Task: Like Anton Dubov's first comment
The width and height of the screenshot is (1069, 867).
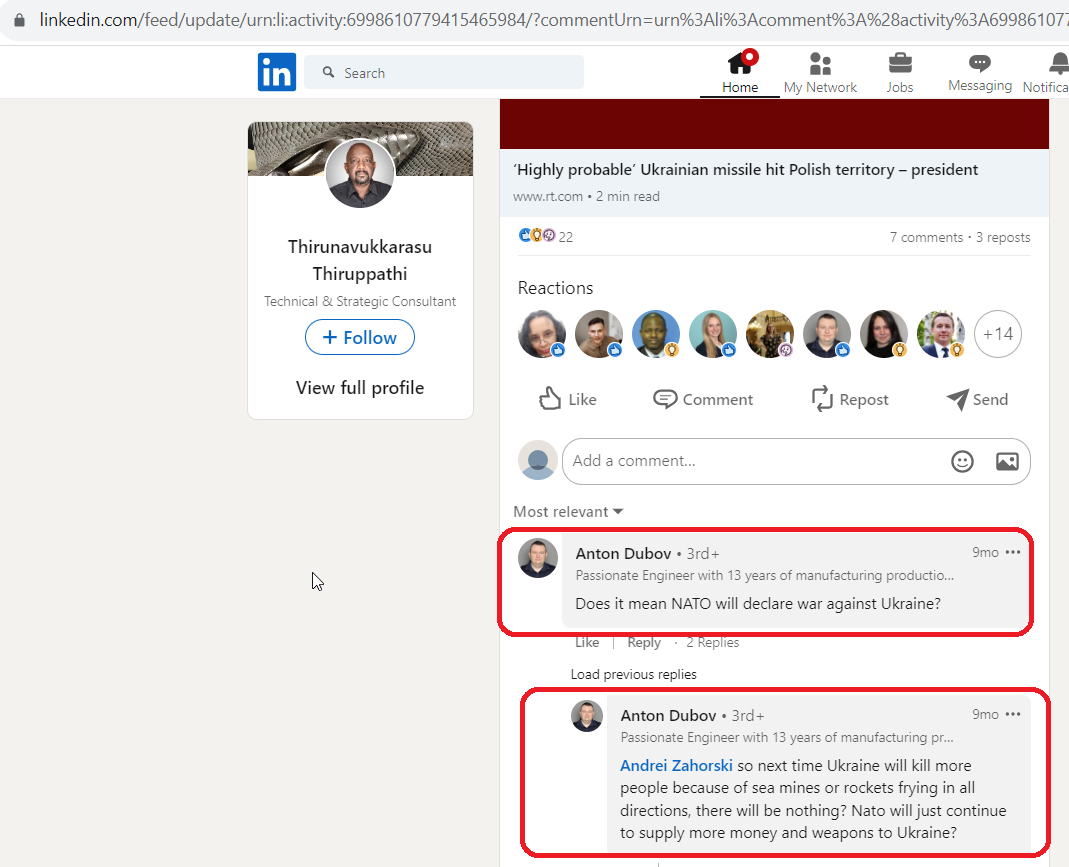Action: point(587,642)
